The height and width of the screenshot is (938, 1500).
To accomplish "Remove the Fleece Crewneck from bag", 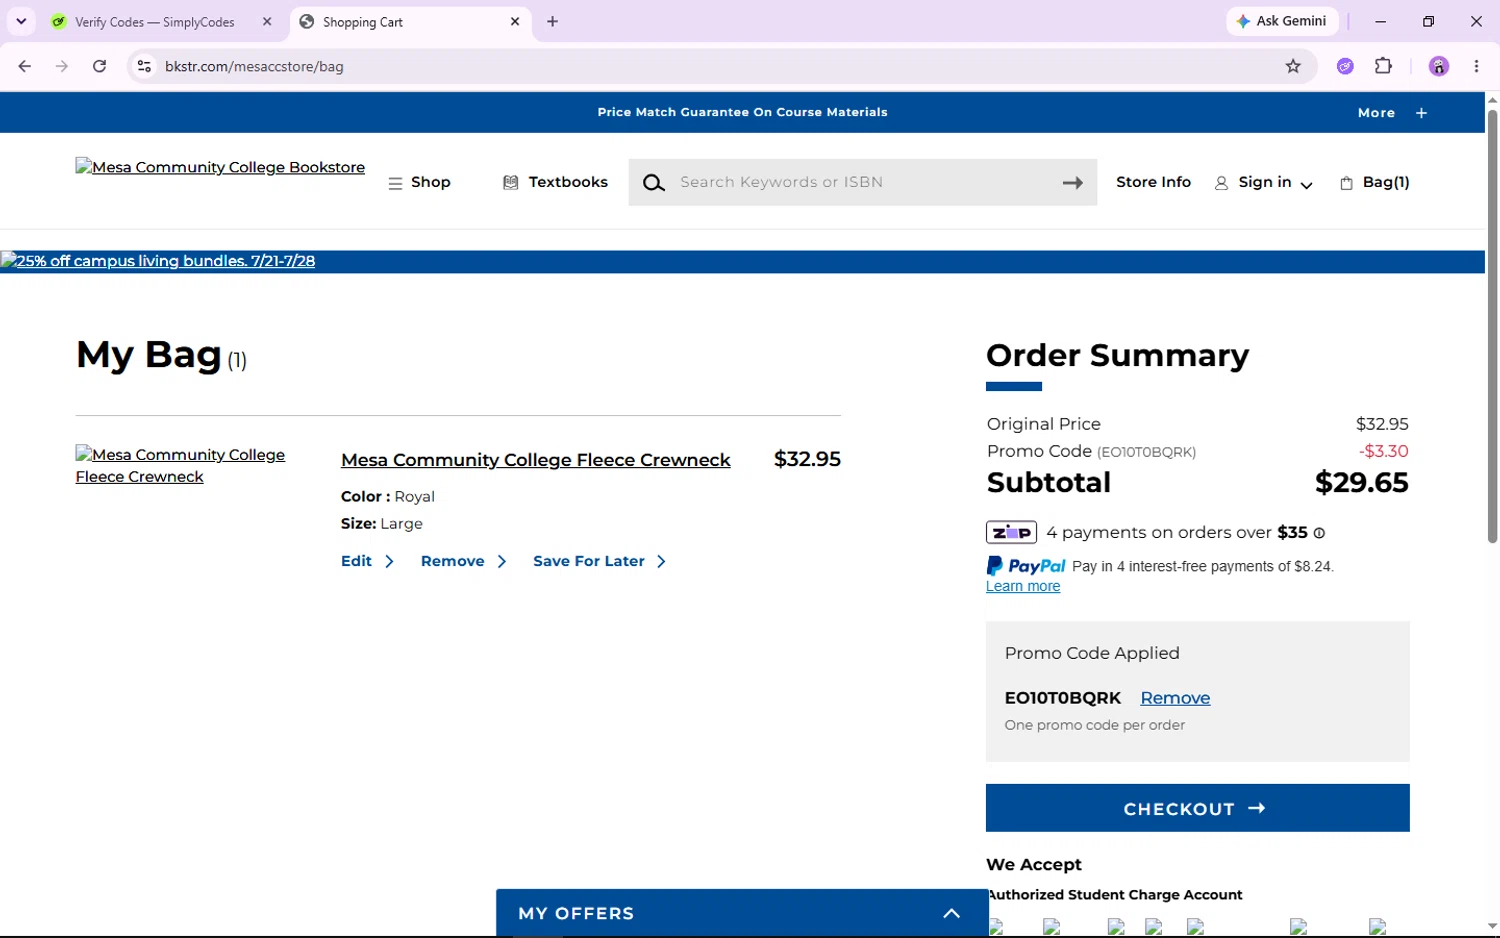I will coord(463,561).
